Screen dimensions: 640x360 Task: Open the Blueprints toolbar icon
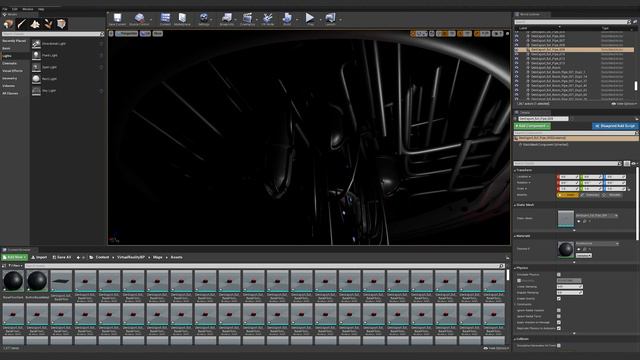[x=227, y=19]
